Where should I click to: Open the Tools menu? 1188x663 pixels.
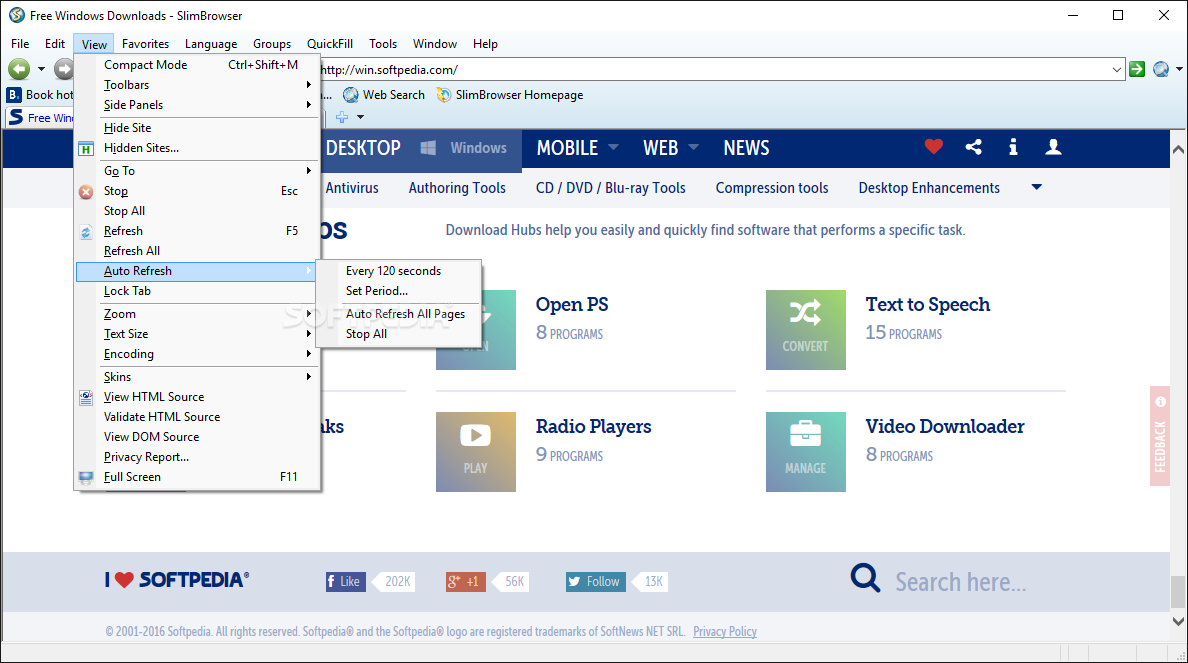[x=383, y=44]
